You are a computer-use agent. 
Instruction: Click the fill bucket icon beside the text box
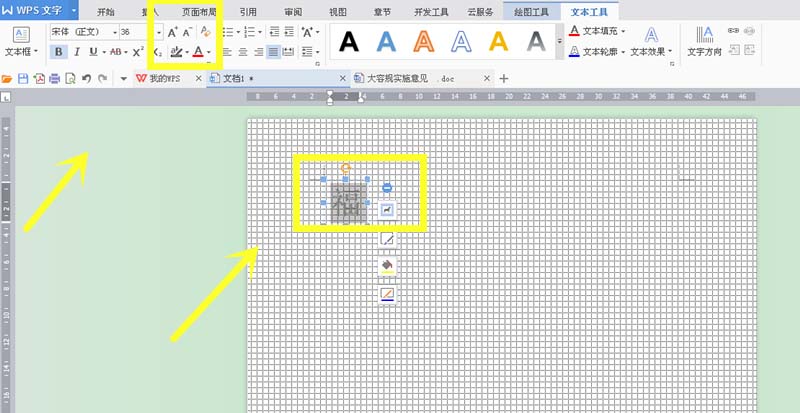[x=387, y=266]
